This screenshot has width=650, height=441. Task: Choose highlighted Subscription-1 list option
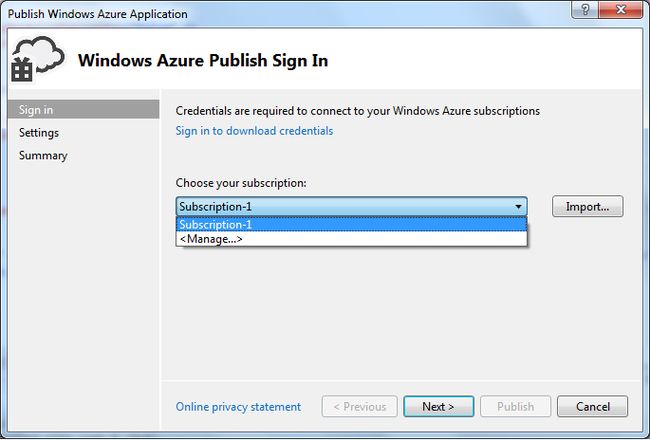(352, 224)
